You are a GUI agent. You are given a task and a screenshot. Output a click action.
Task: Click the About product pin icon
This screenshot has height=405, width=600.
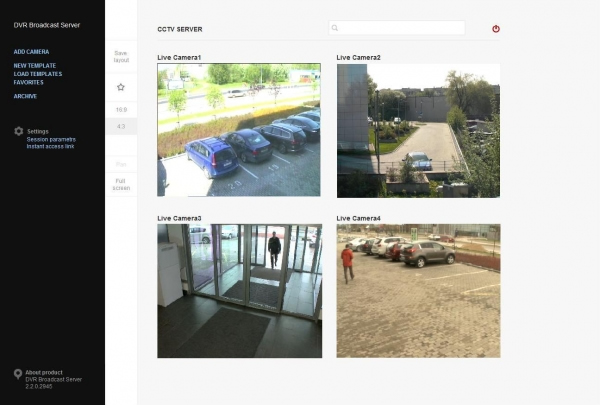(18, 374)
